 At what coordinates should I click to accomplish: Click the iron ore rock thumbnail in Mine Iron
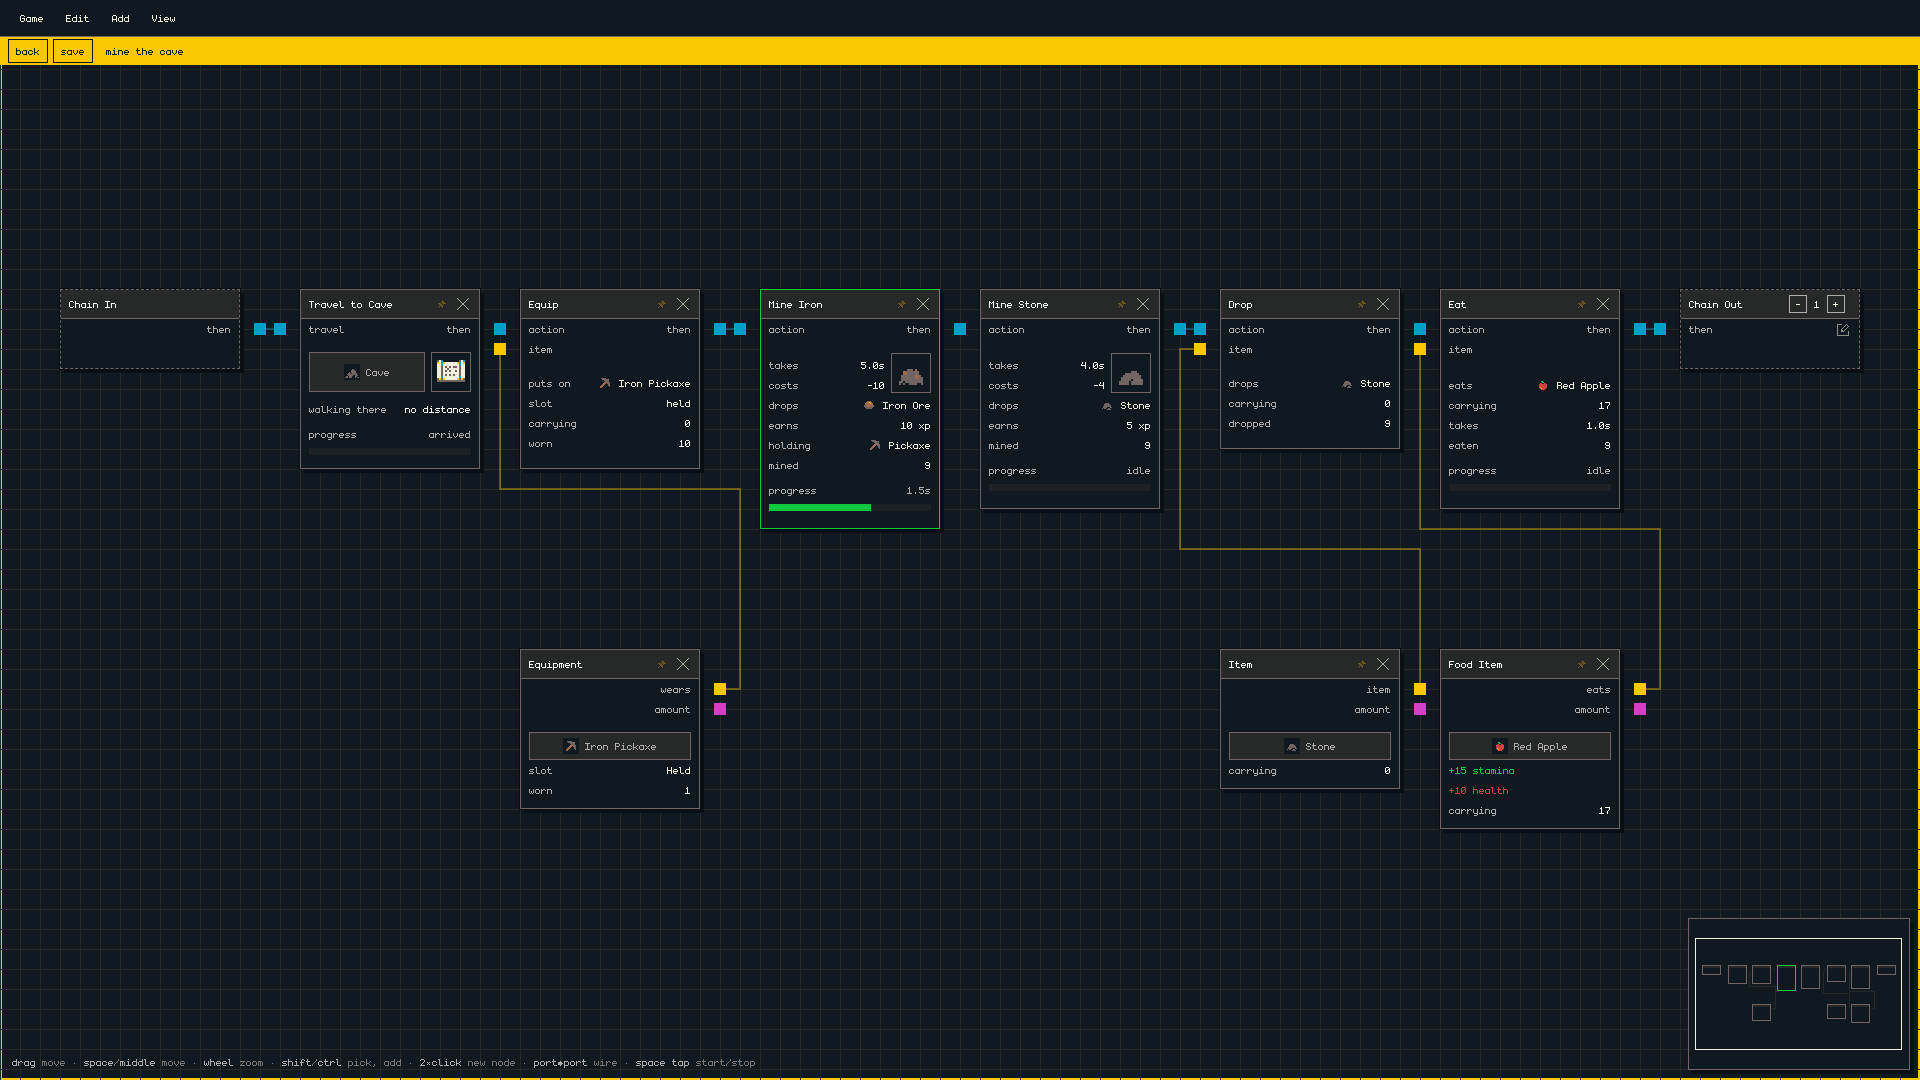[x=911, y=373]
